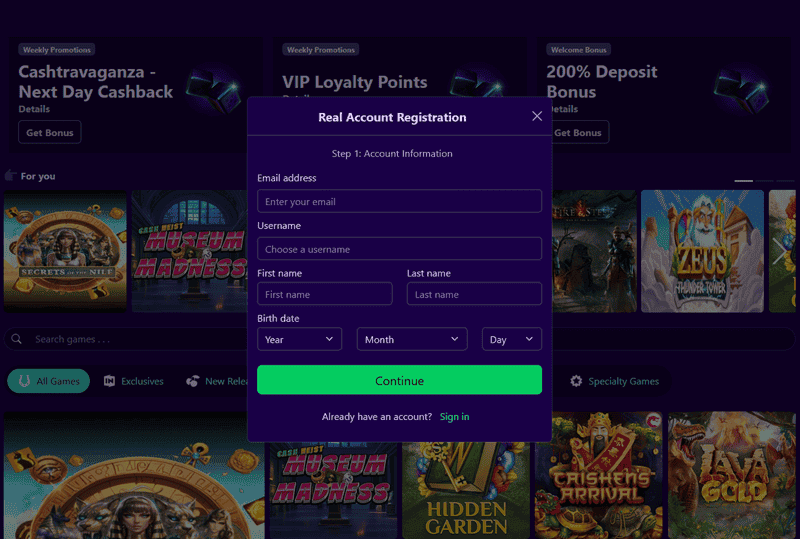Click the VIP Loyalty Points promotion title
Viewport: 800px width, 539px height.
355,82
